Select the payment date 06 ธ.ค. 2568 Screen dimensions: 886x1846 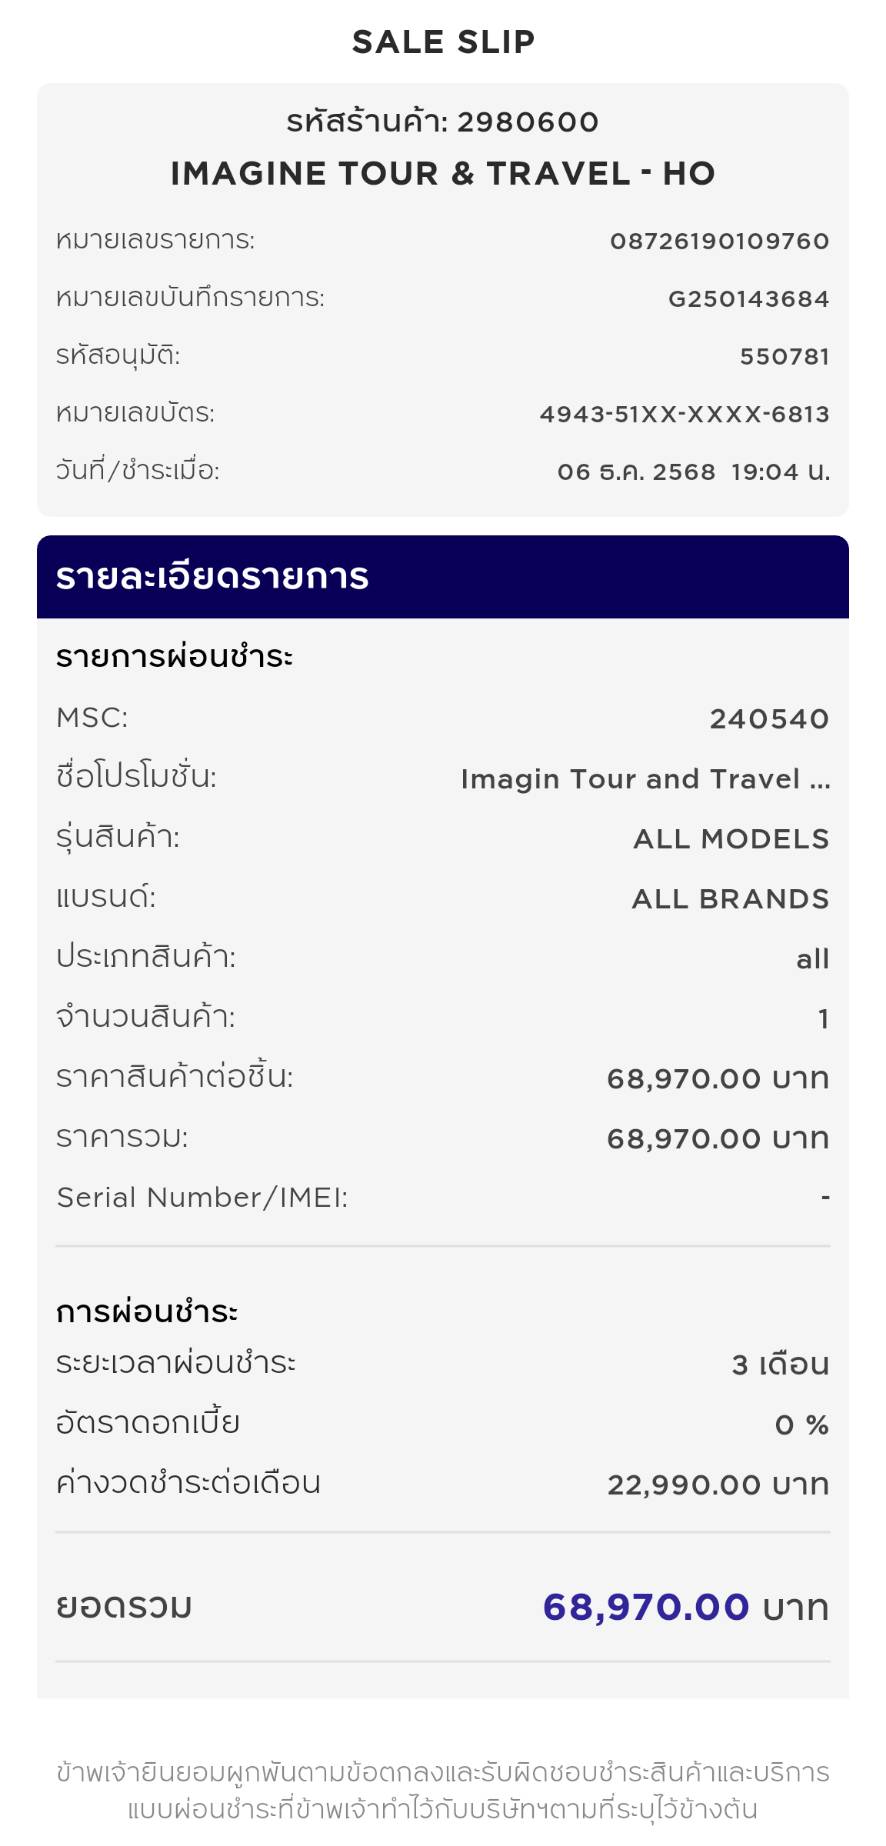click(636, 472)
